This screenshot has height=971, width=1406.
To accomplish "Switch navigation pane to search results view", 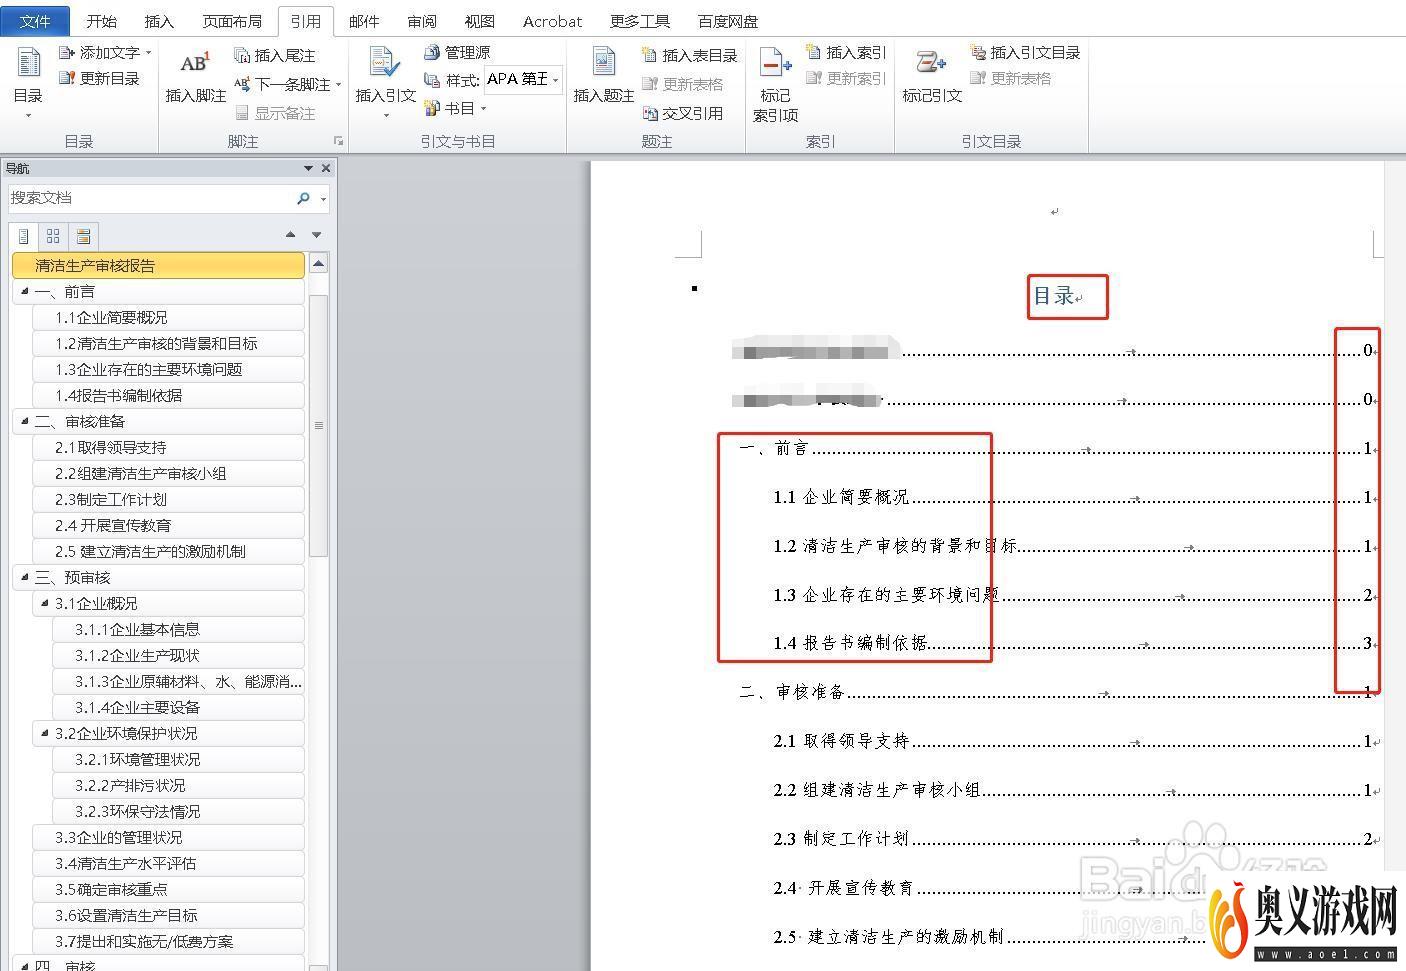I will 83,236.
